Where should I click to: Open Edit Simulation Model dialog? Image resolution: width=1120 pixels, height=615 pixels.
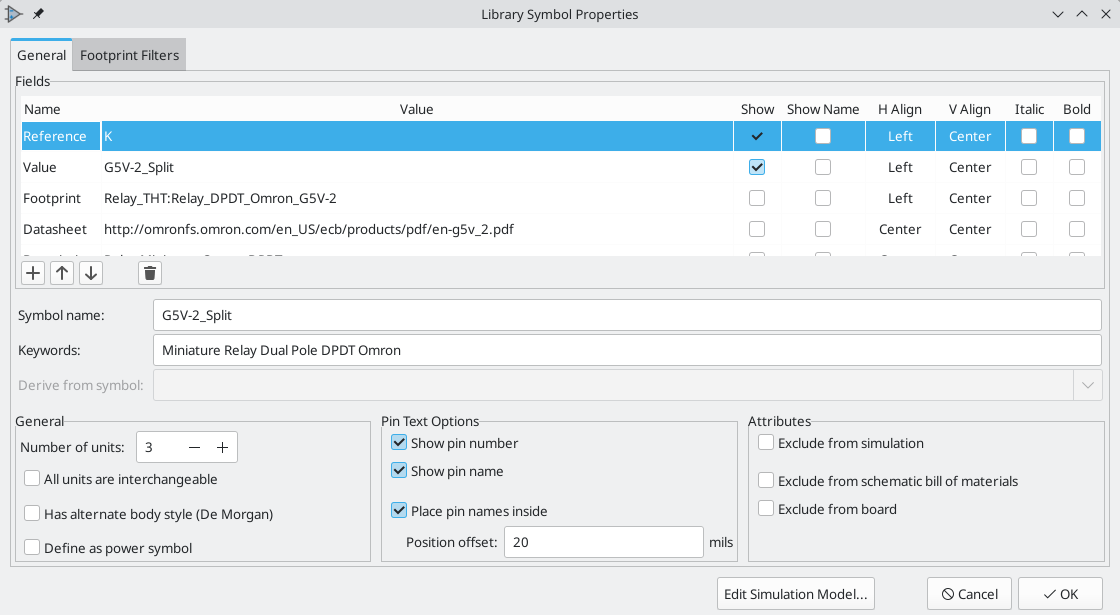tap(796, 594)
